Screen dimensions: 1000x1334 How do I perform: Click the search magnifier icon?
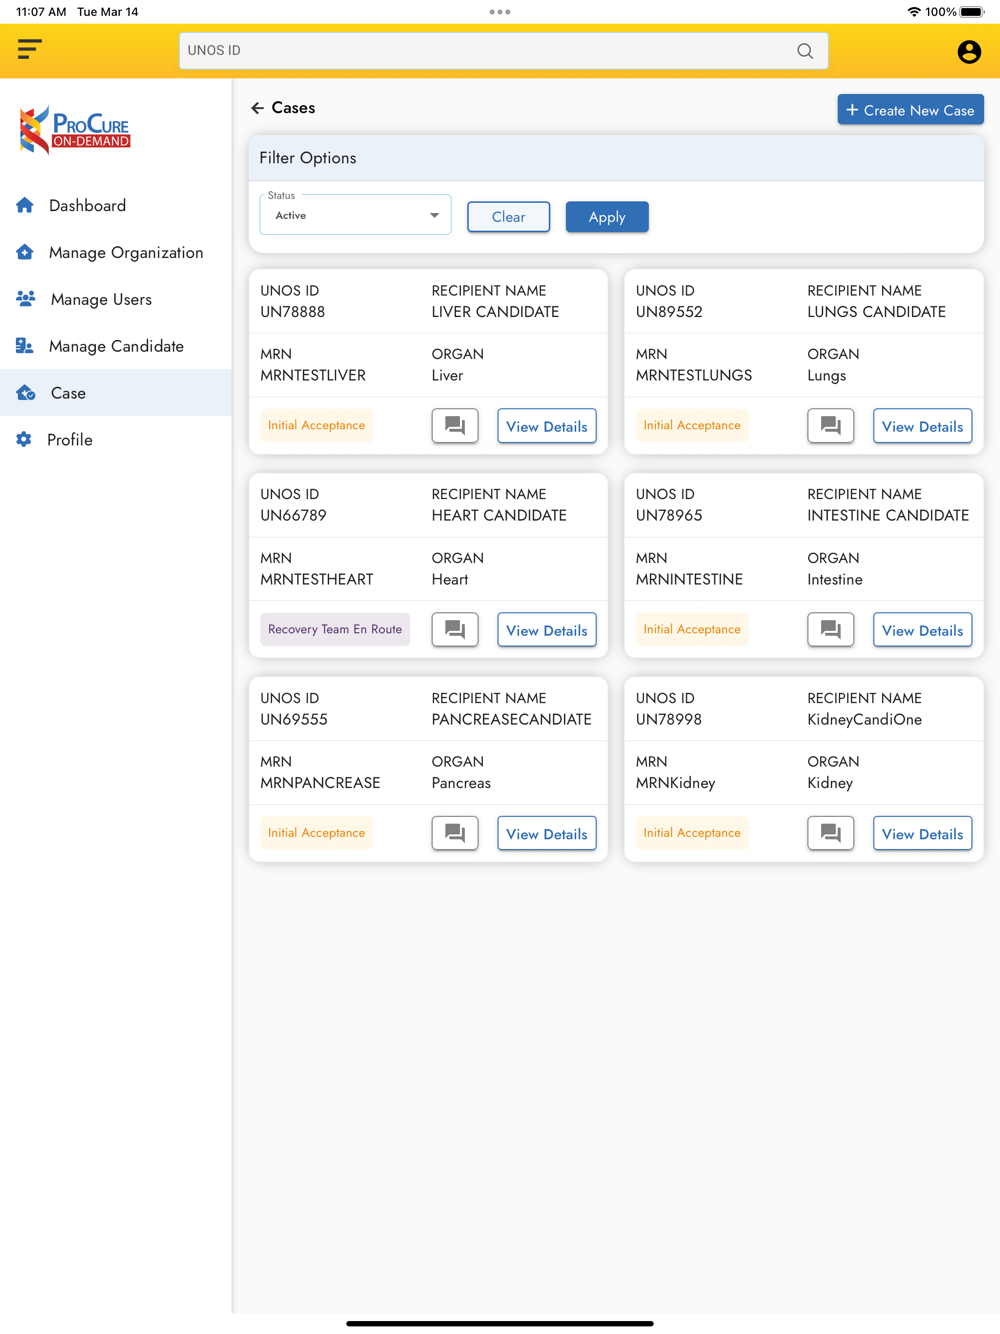coord(805,51)
